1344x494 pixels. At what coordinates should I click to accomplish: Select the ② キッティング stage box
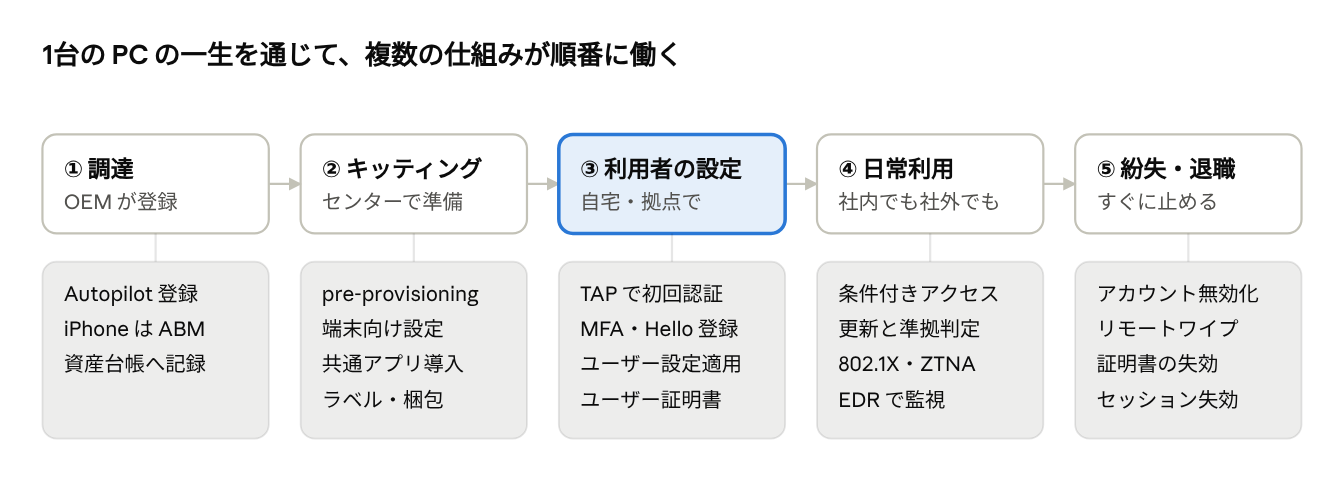[x=413, y=184]
